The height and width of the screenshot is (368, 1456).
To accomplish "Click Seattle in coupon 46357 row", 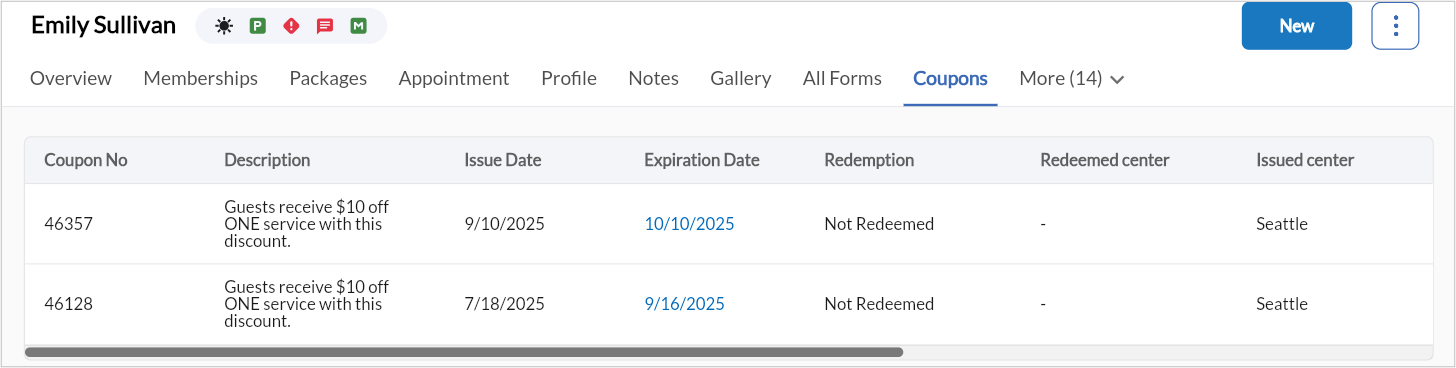I will pyautogui.click(x=1282, y=224).
